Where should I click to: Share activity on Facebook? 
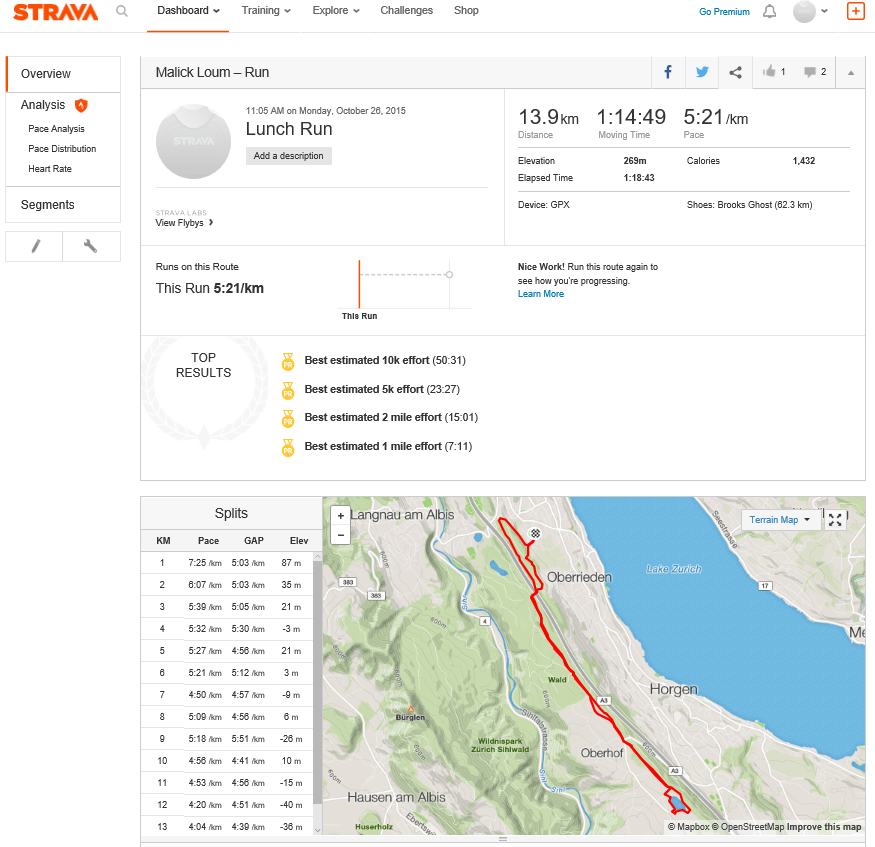click(668, 72)
